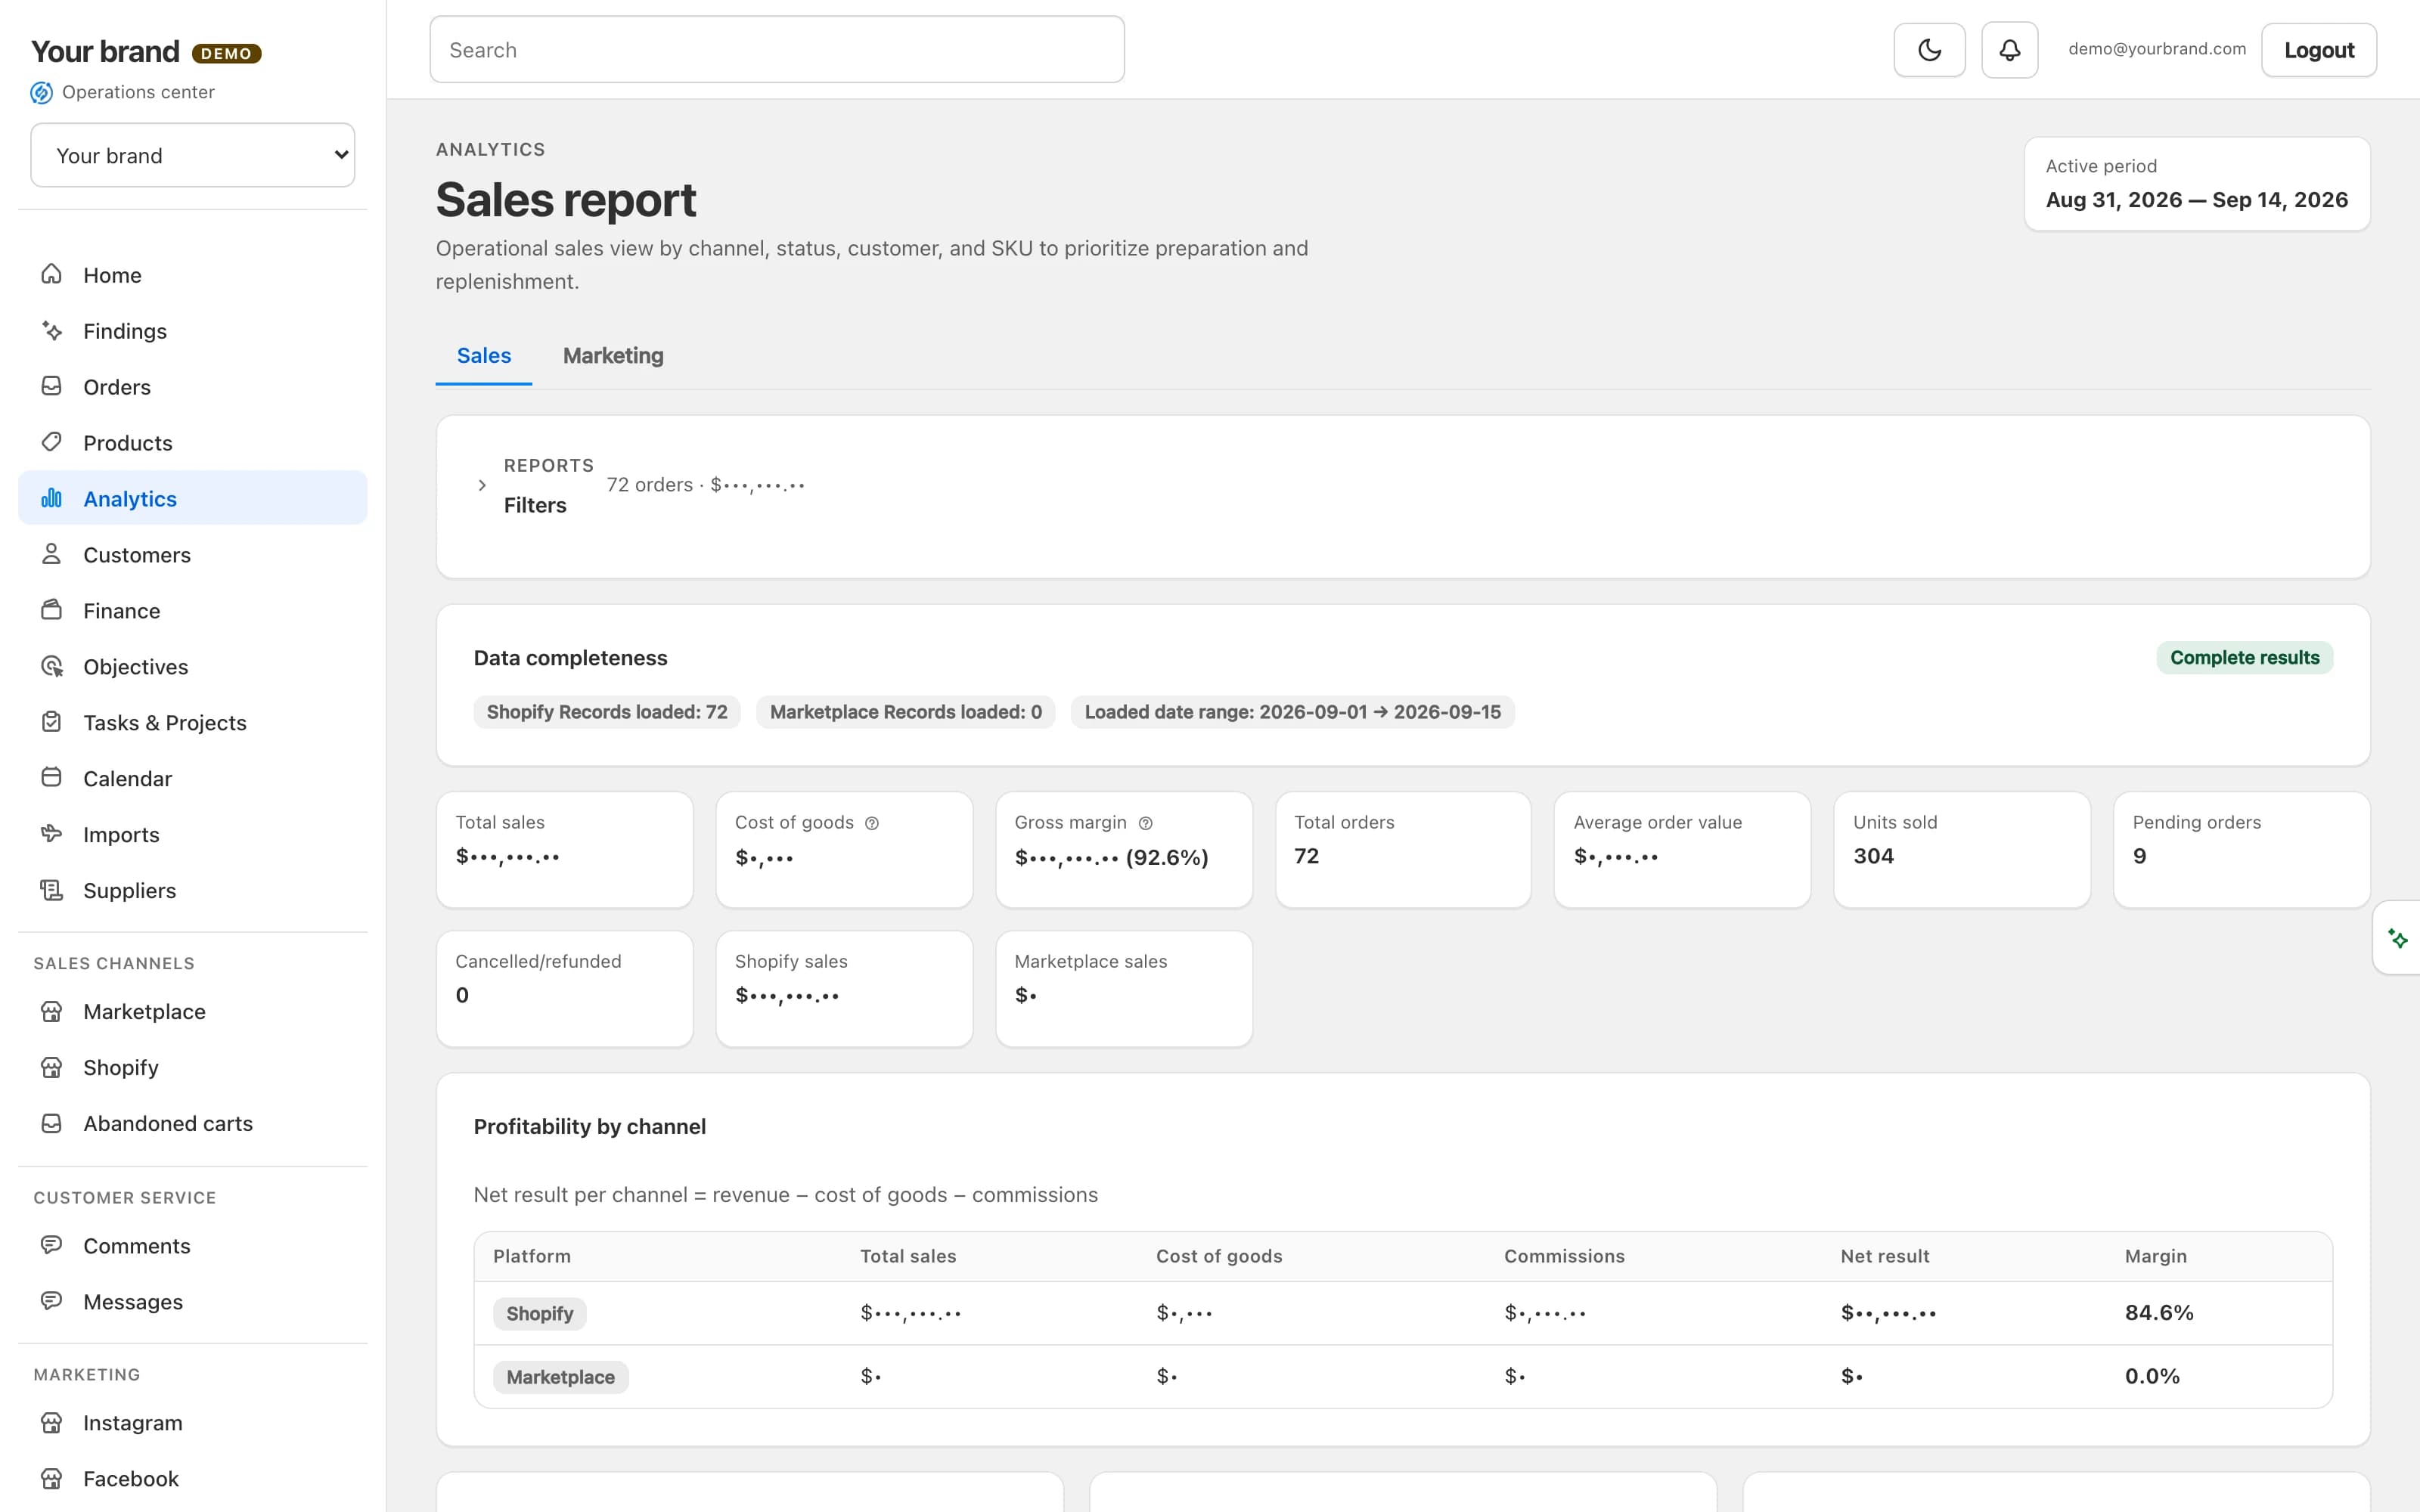
Task: Open notifications with the bell icon
Action: coord(2009,50)
